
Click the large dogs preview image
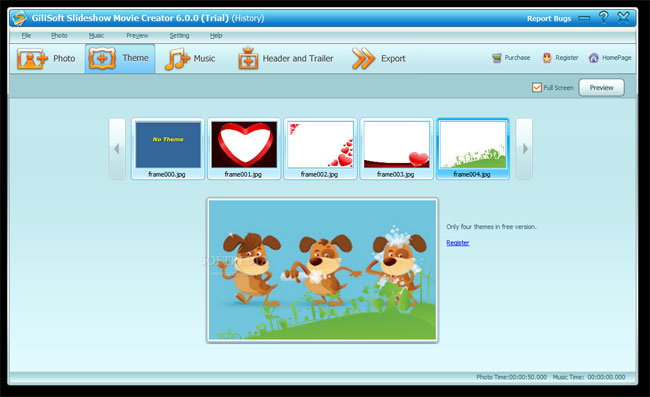323,270
